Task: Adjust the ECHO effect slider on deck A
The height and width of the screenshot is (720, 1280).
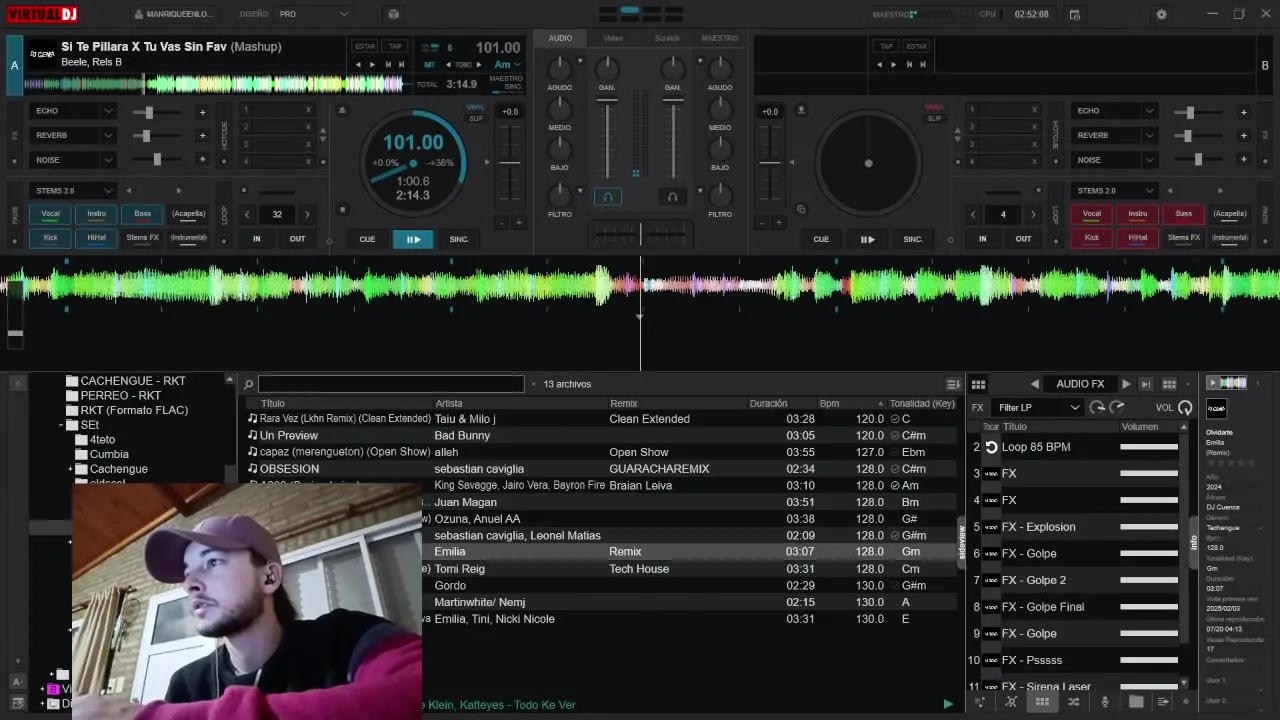Action: click(155, 112)
